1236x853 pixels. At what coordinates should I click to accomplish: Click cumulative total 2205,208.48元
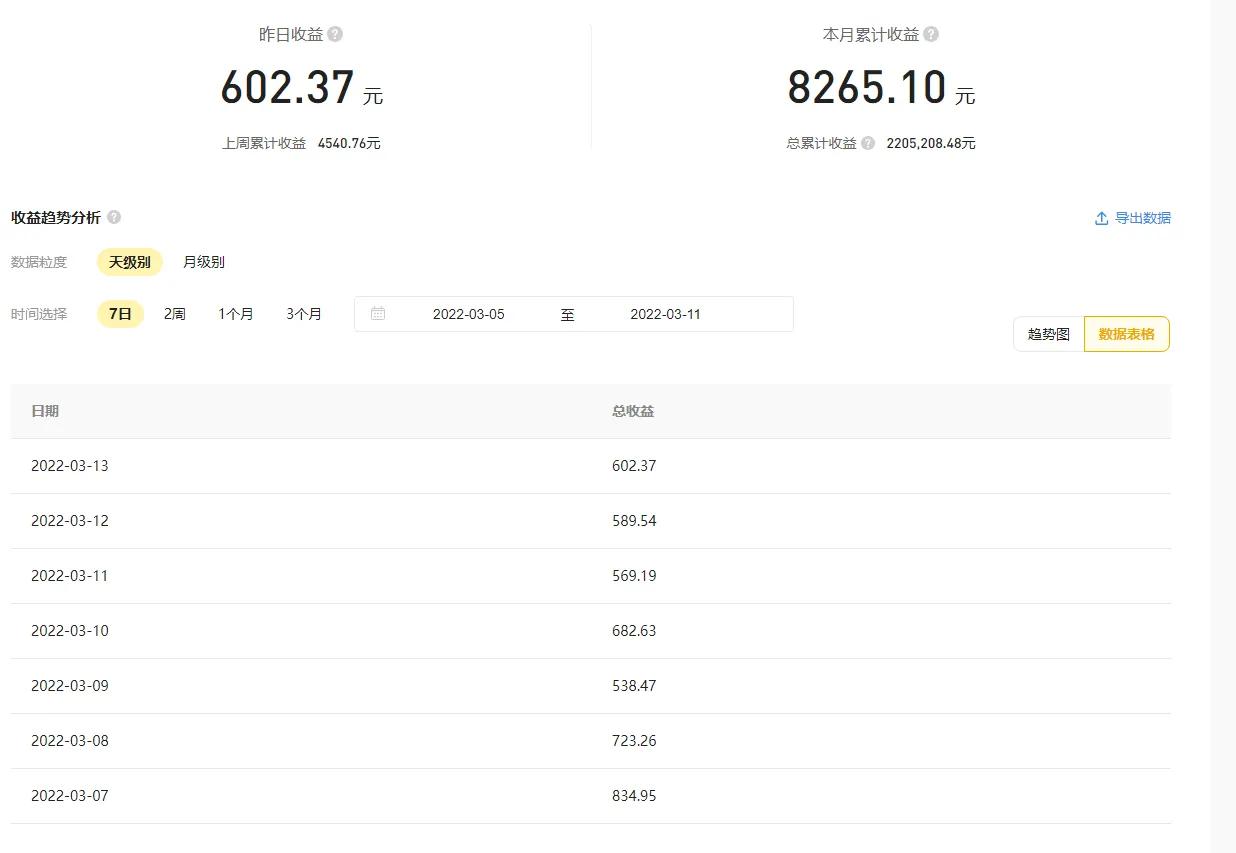[x=931, y=143]
